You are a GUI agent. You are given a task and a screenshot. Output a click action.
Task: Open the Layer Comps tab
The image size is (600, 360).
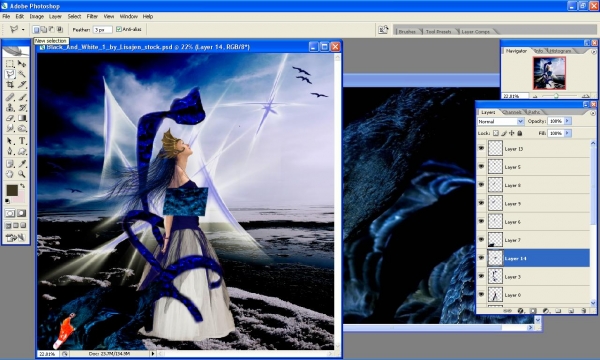click(475, 31)
